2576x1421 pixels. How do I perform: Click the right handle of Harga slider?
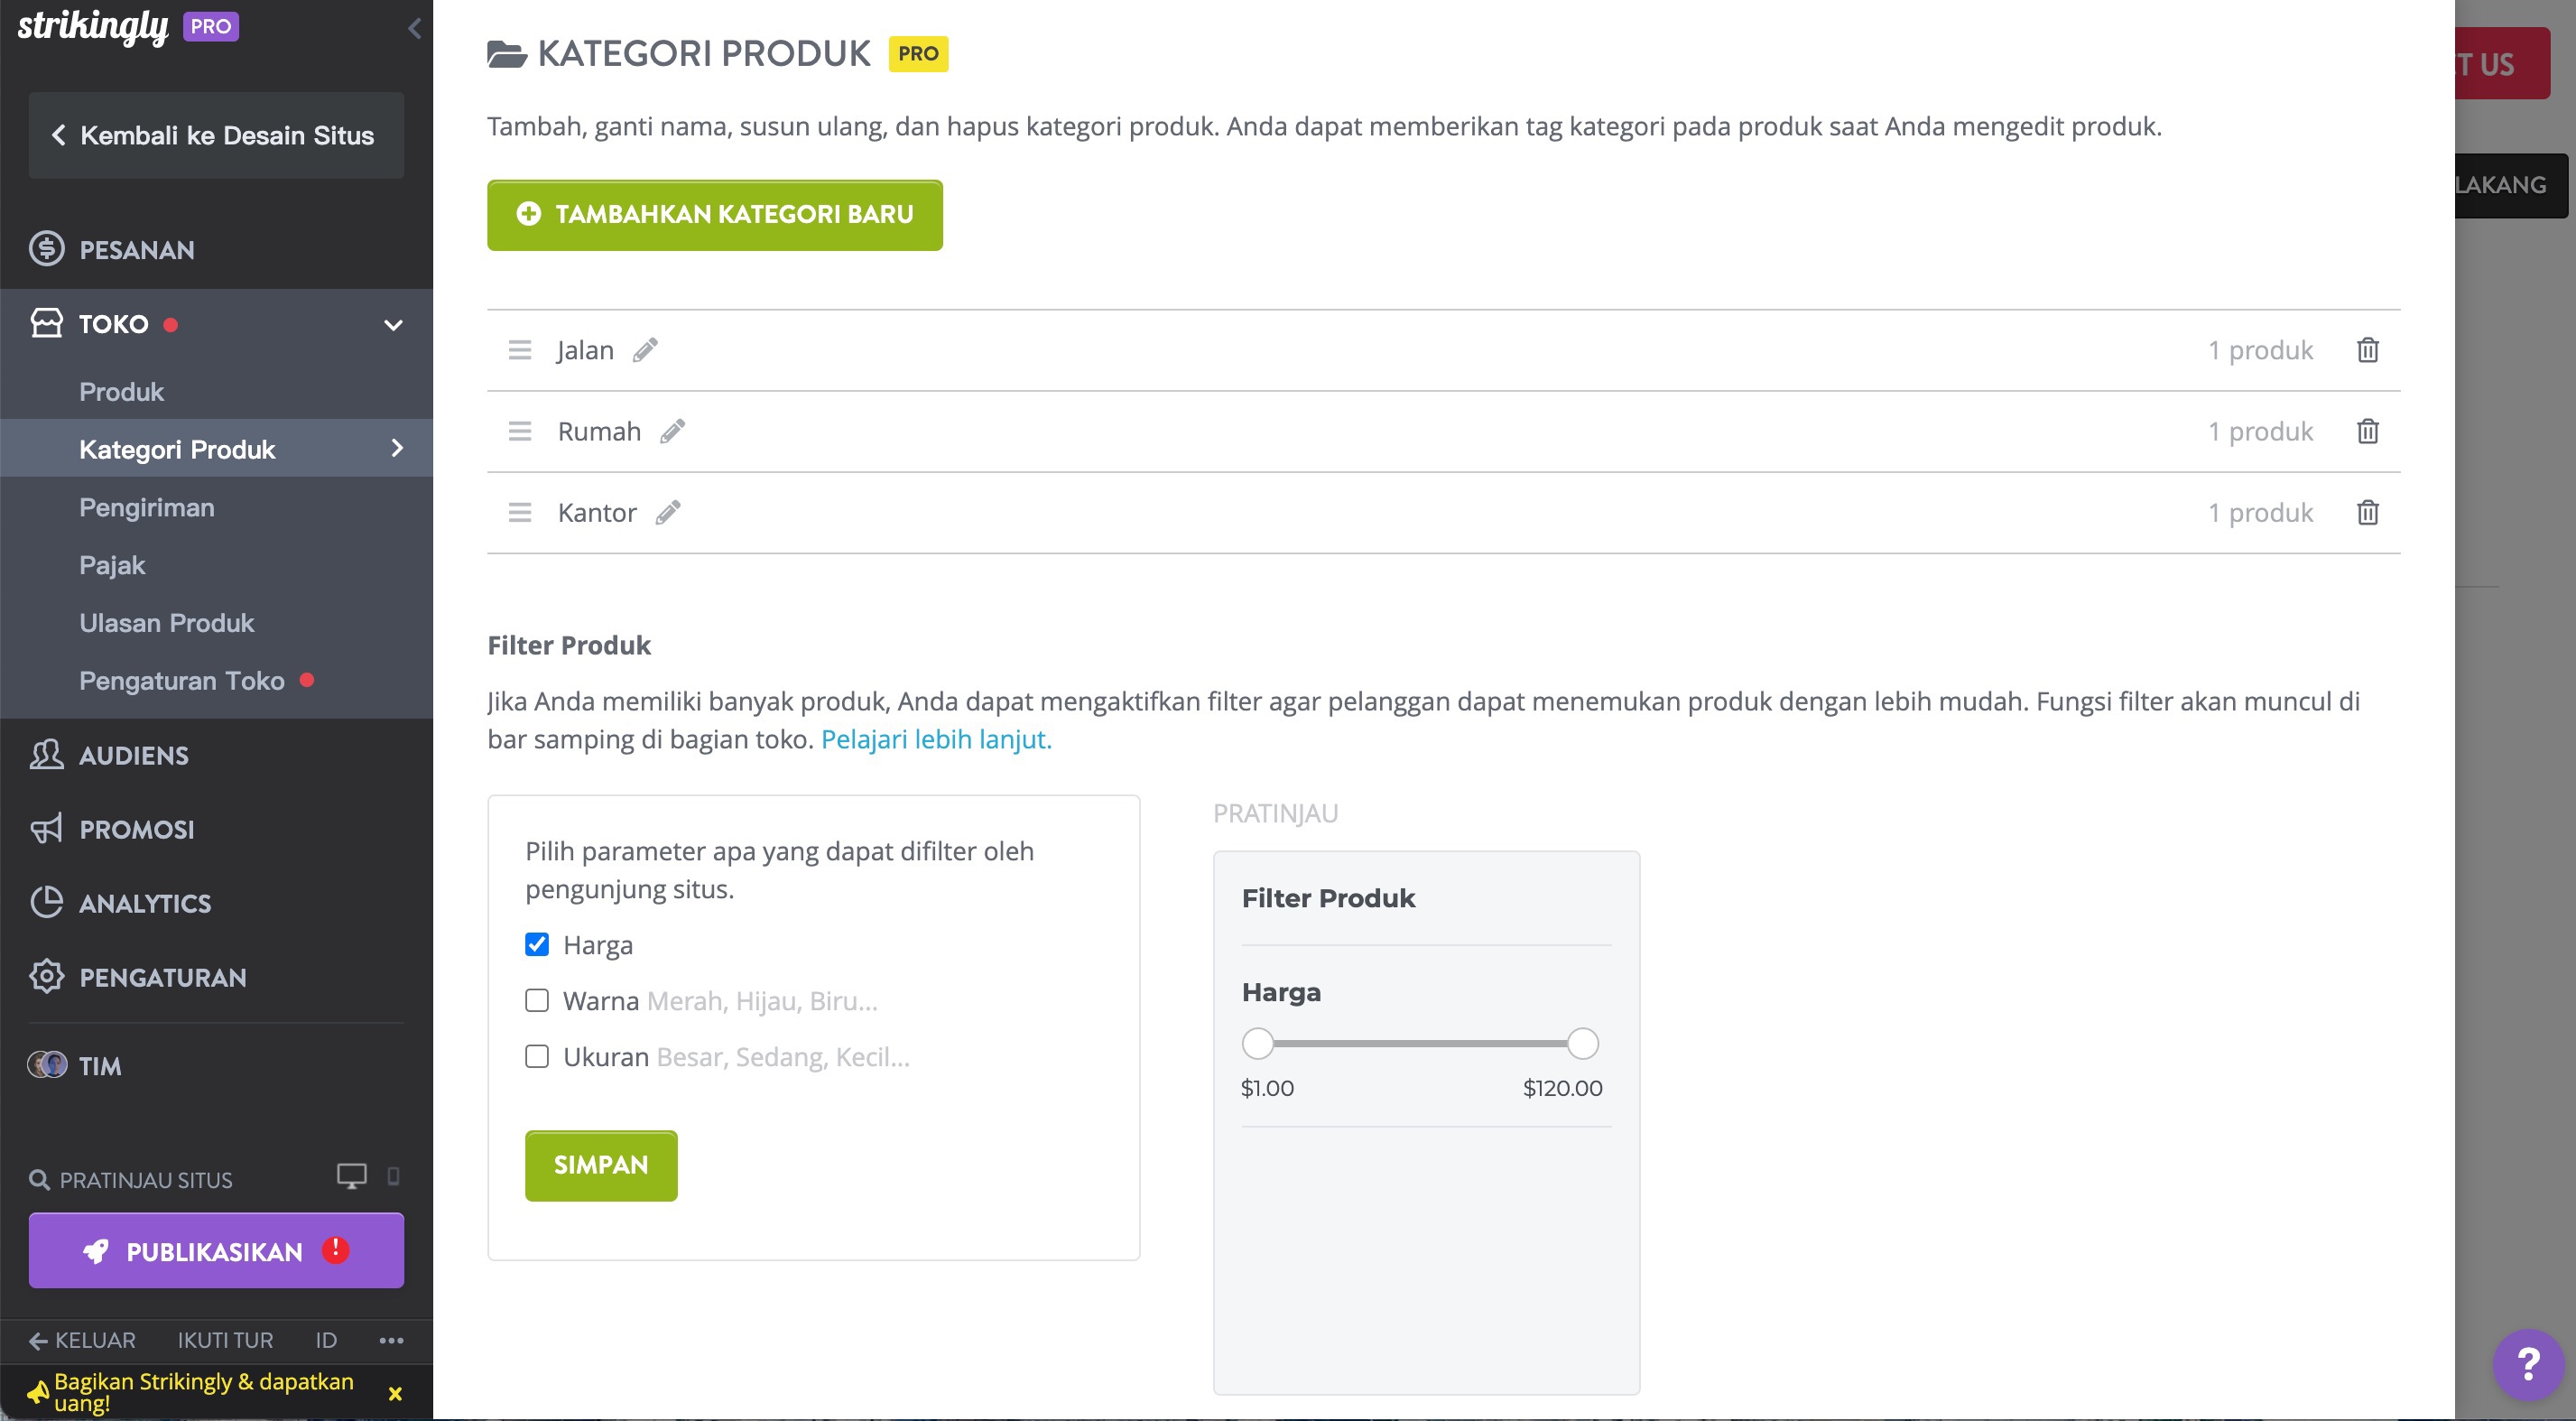1582,1043
